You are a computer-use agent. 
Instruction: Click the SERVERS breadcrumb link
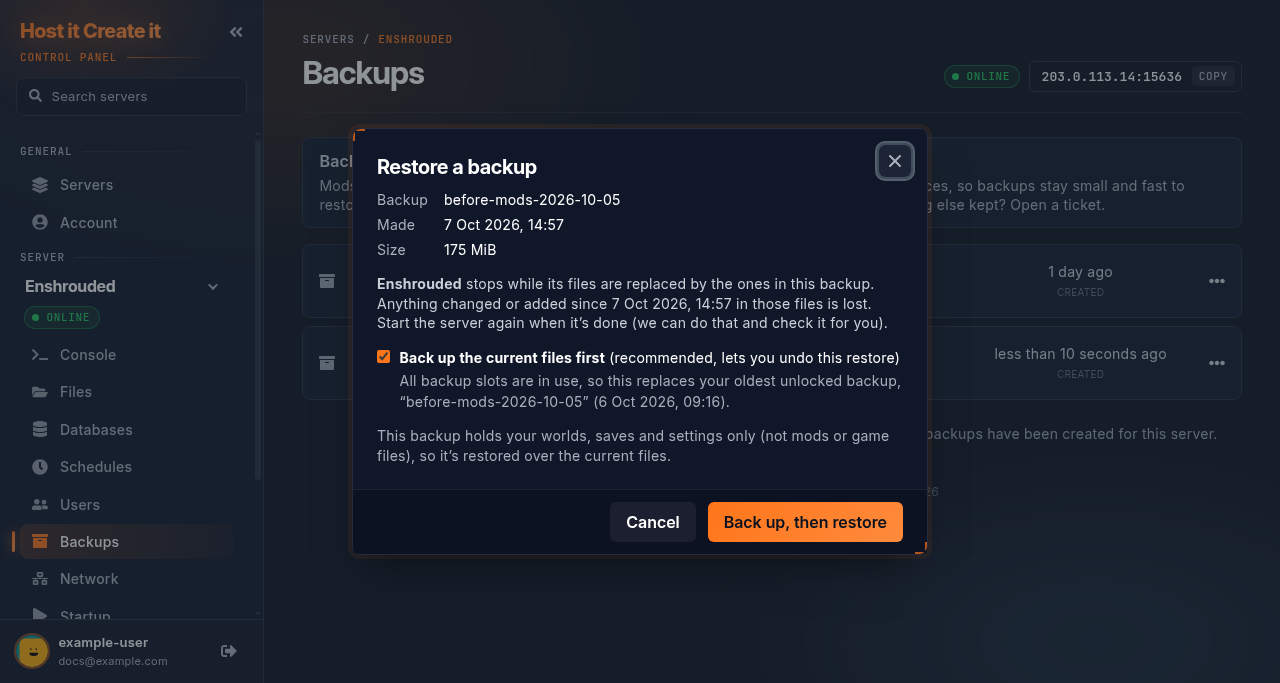pyautogui.click(x=329, y=40)
